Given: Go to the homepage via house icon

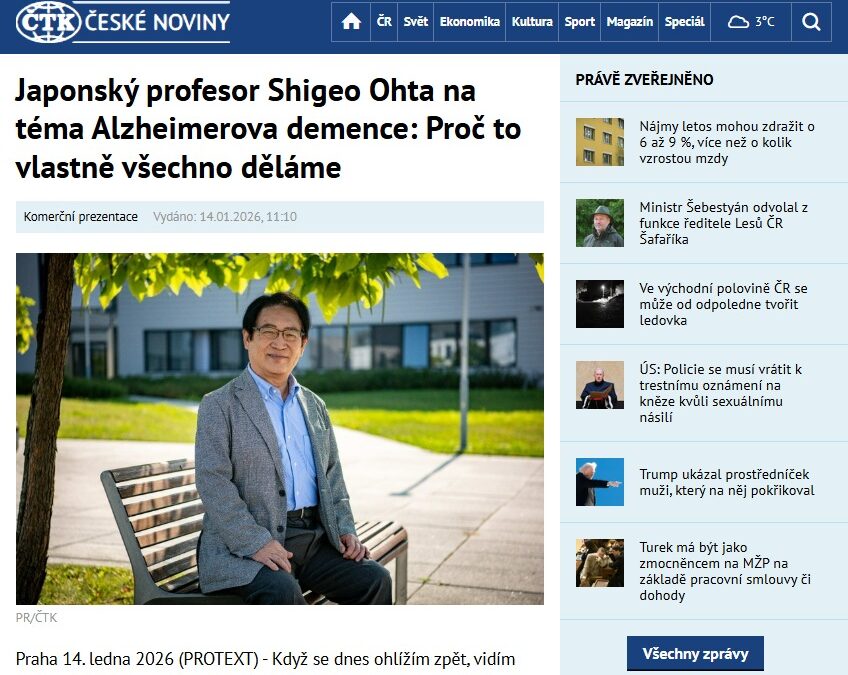Looking at the screenshot, I should click(x=351, y=22).
